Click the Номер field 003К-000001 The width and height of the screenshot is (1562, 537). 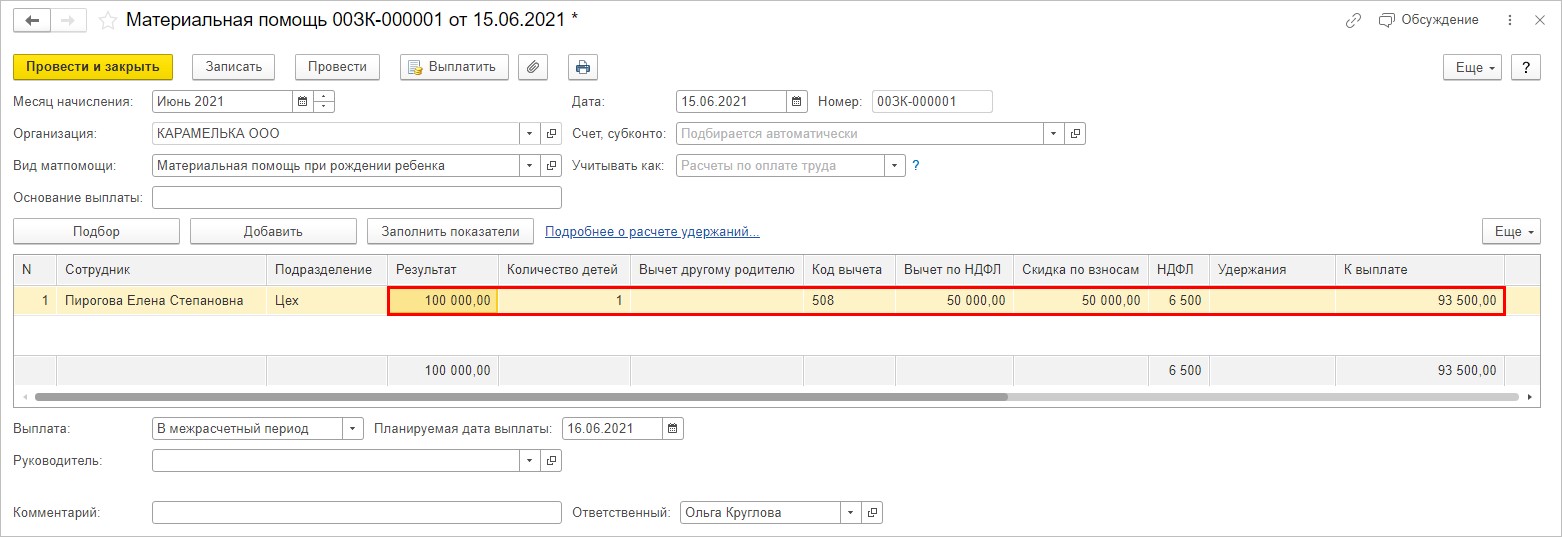[932, 101]
